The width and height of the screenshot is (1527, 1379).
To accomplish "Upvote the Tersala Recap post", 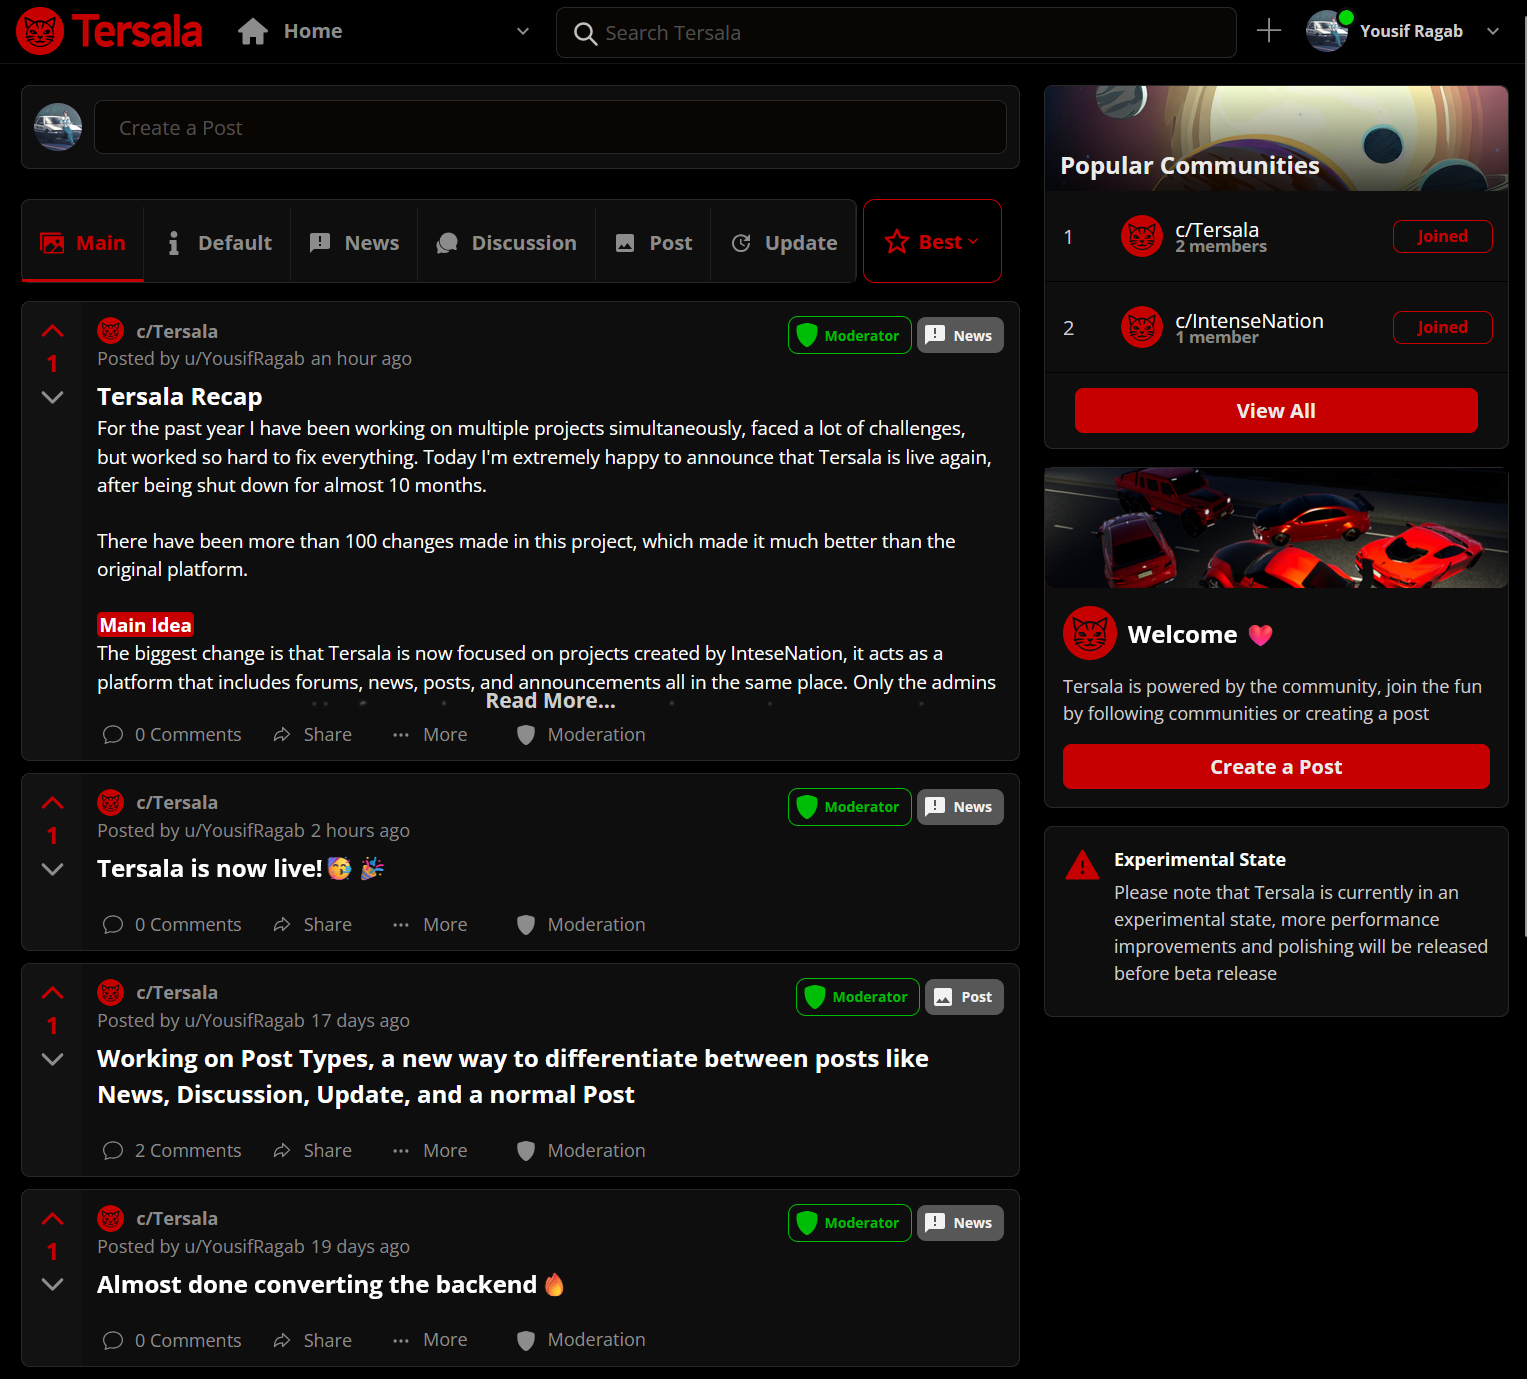I will click(53, 331).
